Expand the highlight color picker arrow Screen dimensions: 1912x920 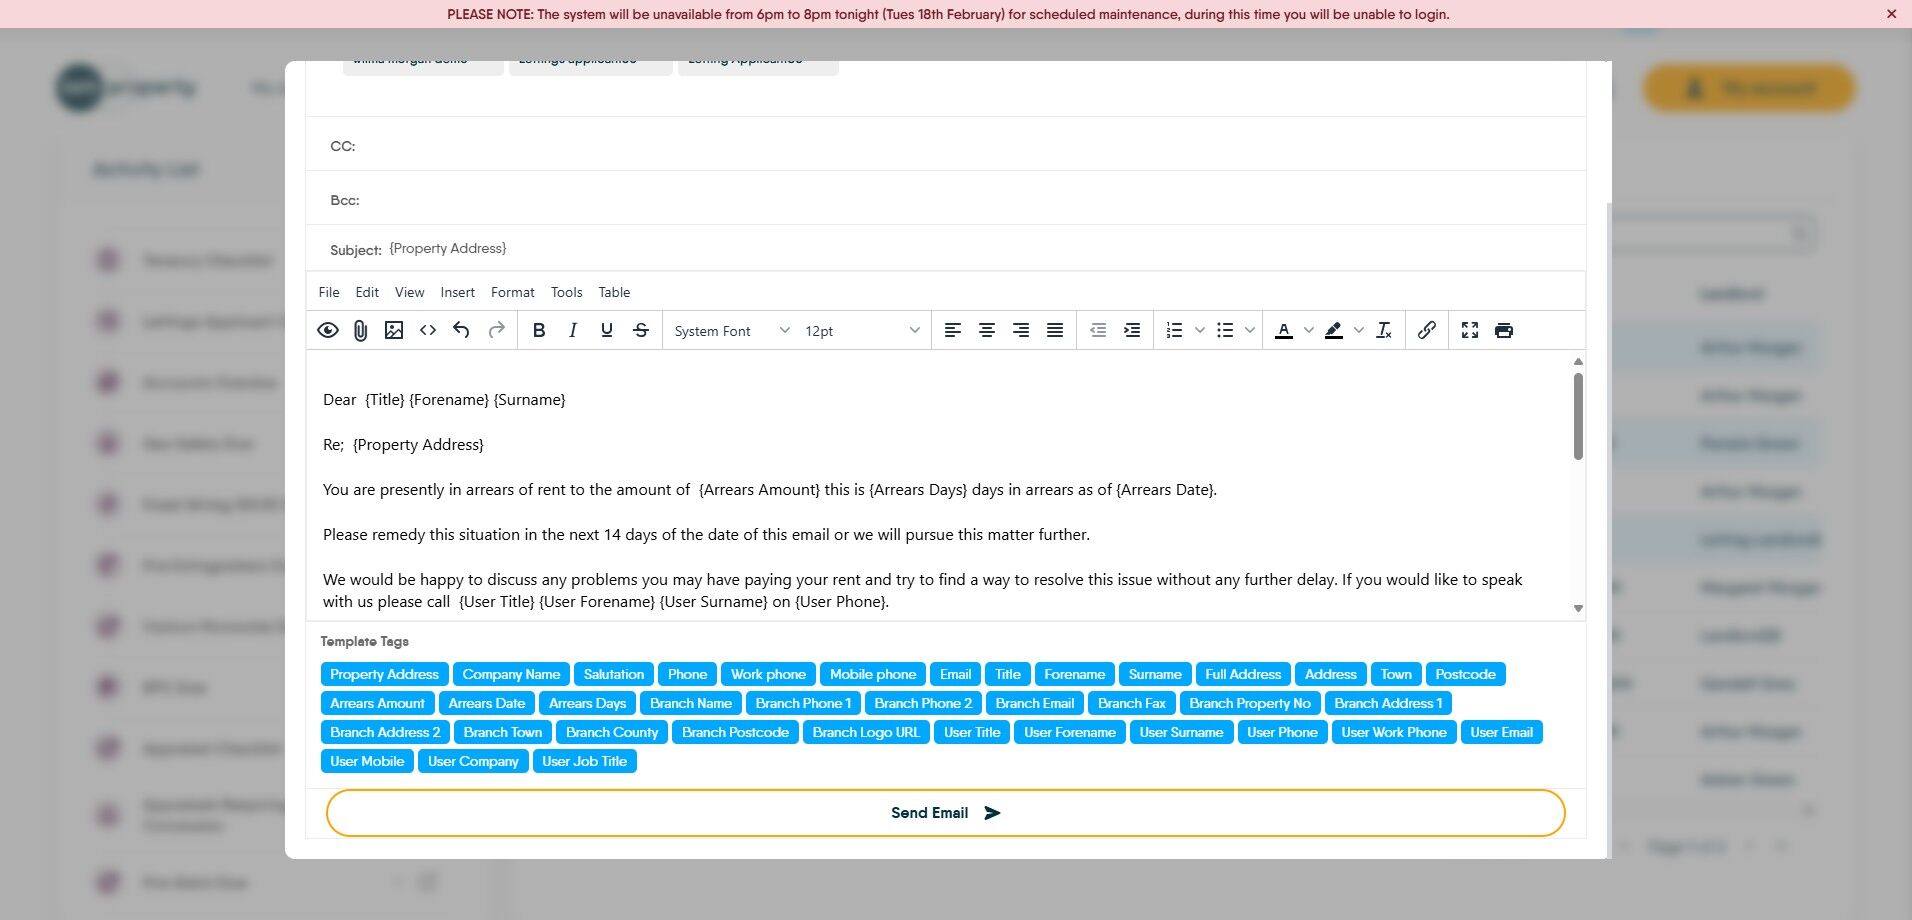pos(1359,330)
